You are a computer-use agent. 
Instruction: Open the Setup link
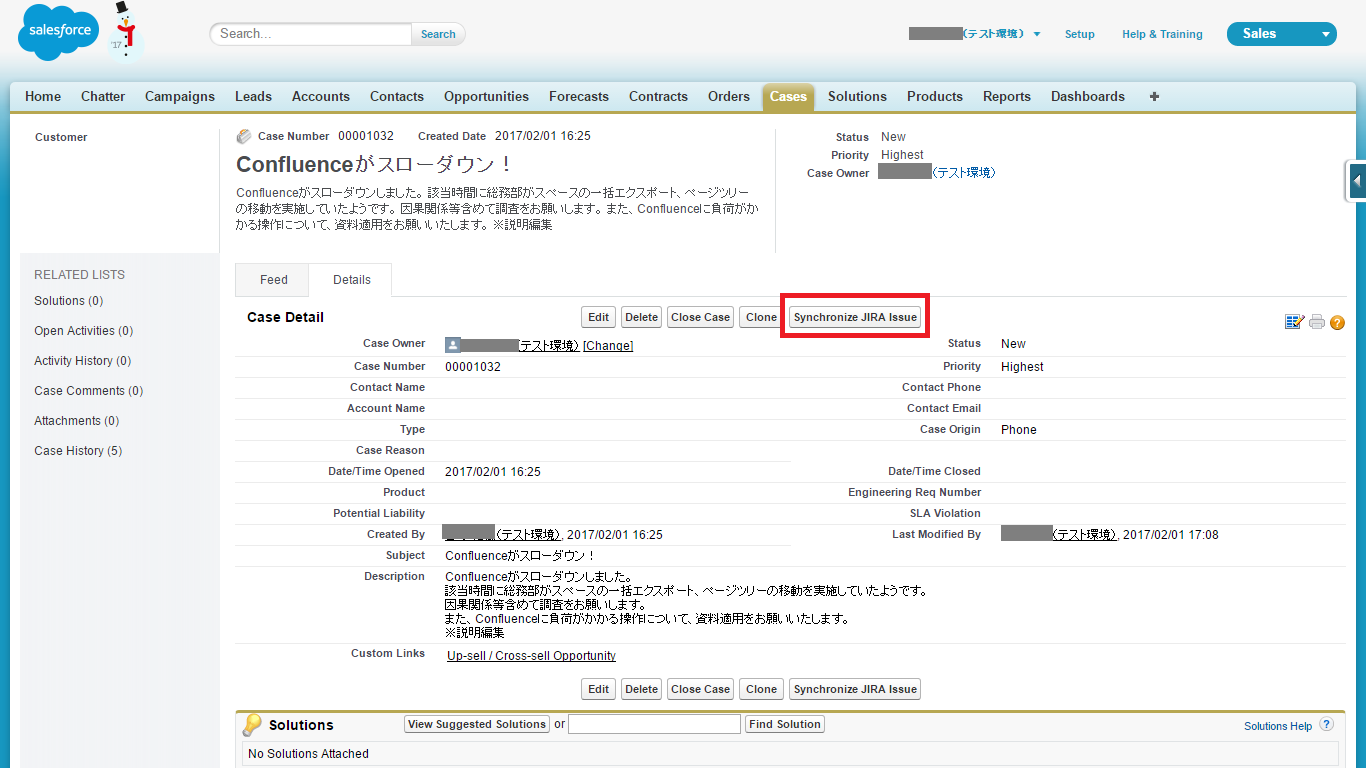point(1079,34)
